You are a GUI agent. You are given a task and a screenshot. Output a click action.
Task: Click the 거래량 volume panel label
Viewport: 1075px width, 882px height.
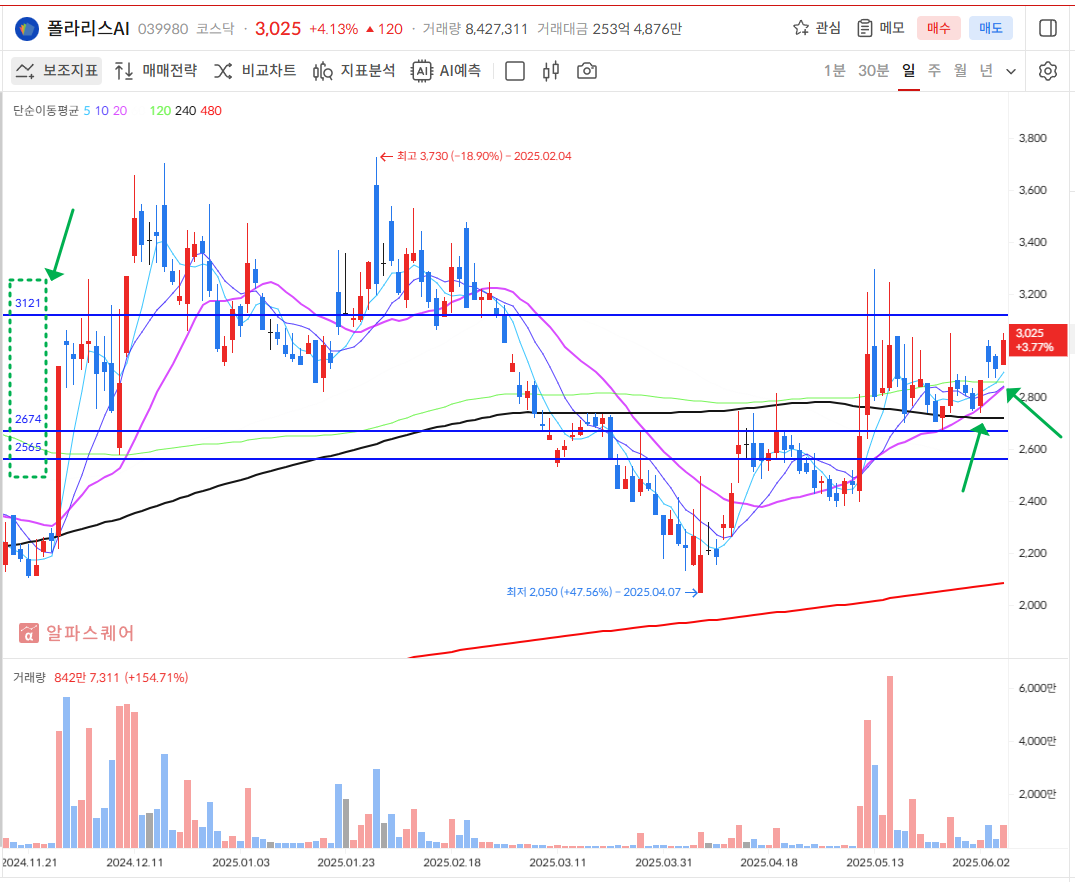pyautogui.click(x=29, y=678)
